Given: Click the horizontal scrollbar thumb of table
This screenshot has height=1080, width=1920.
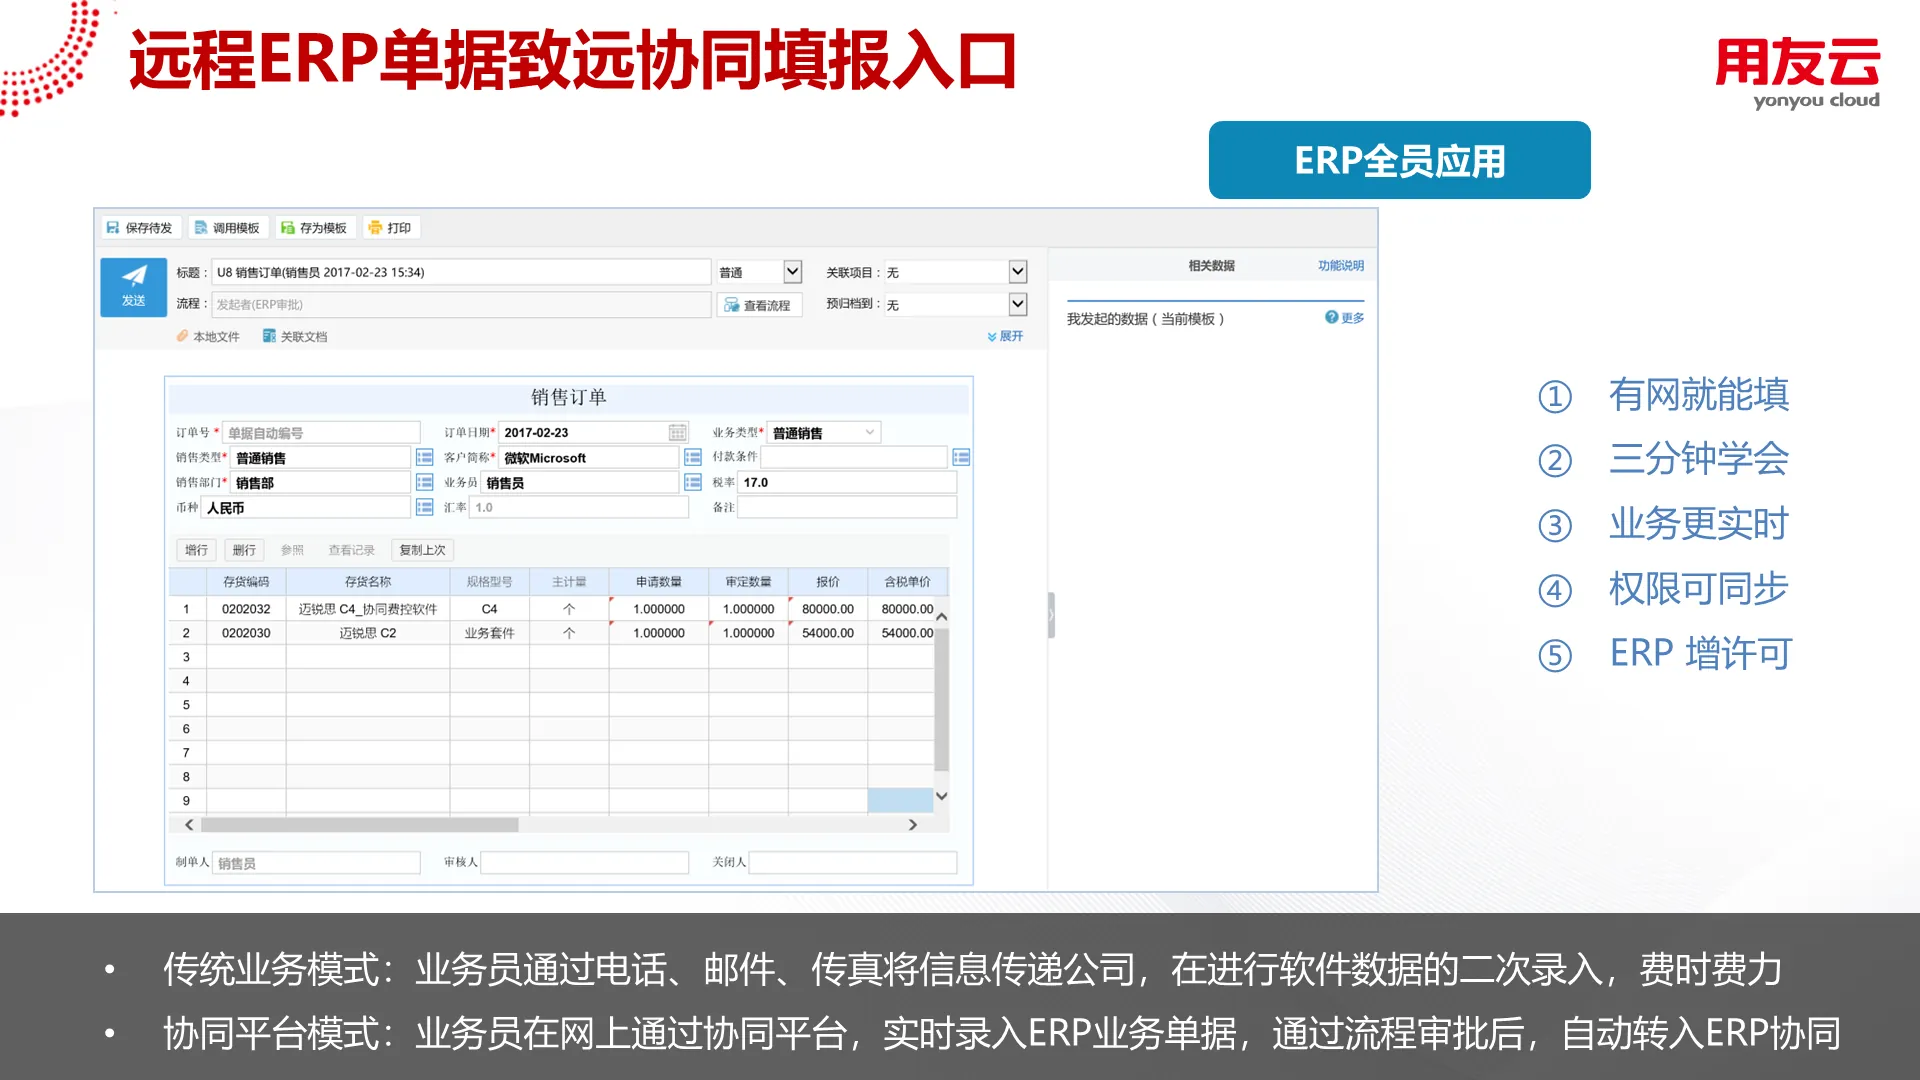Looking at the screenshot, I should pos(360,825).
